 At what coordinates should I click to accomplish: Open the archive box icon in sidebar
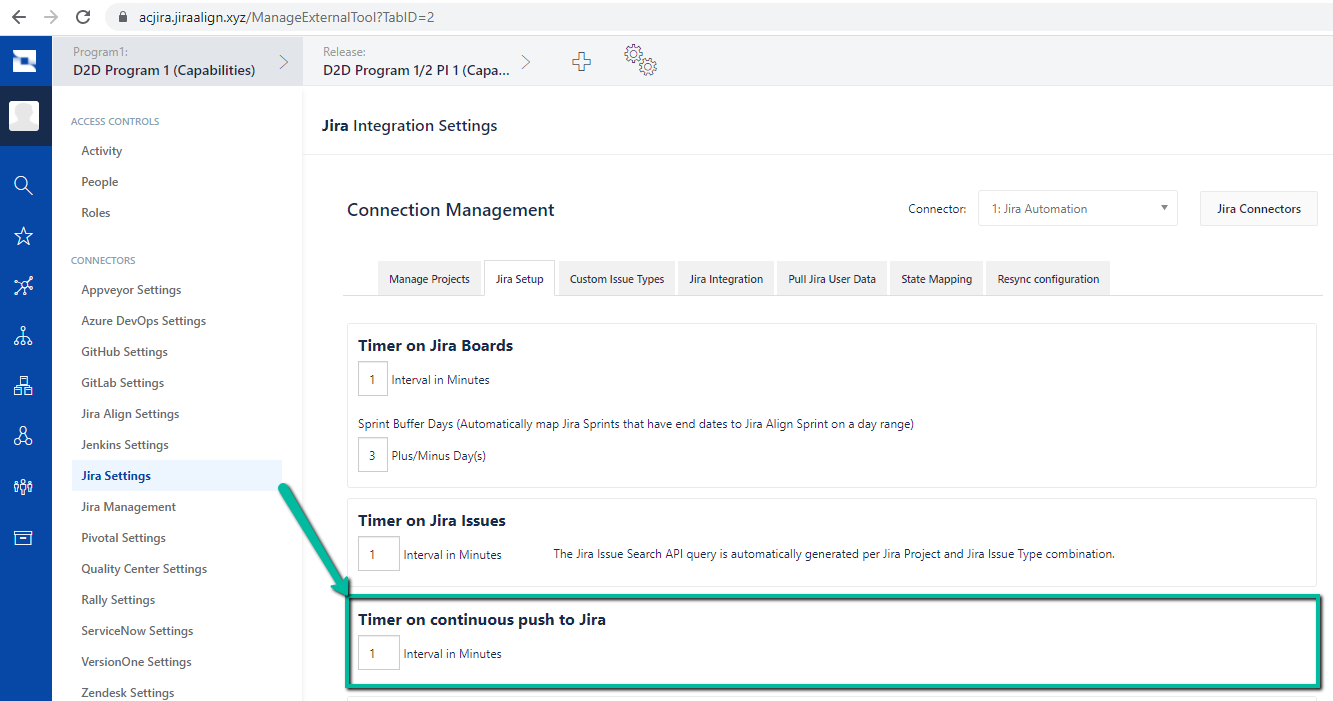tap(23, 538)
